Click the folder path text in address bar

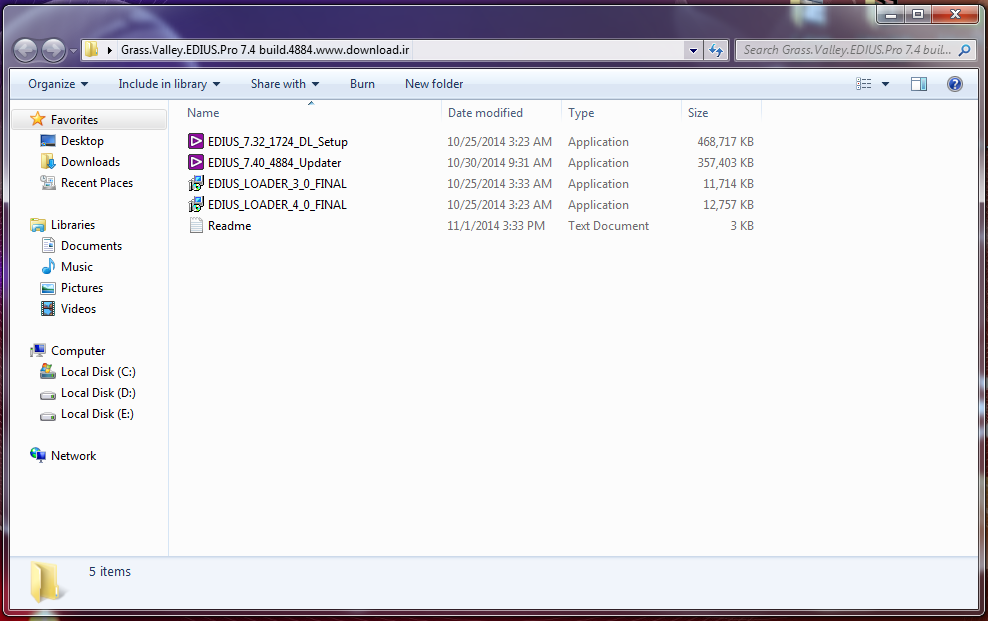coord(265,50)
